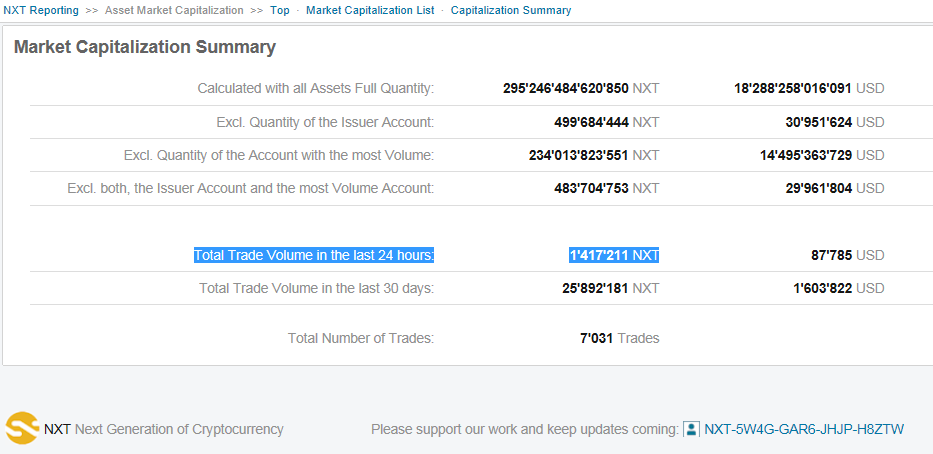Click the 18'288'258'016'091 USD value
The image size is (933, 454).
[x=809, y=89]
